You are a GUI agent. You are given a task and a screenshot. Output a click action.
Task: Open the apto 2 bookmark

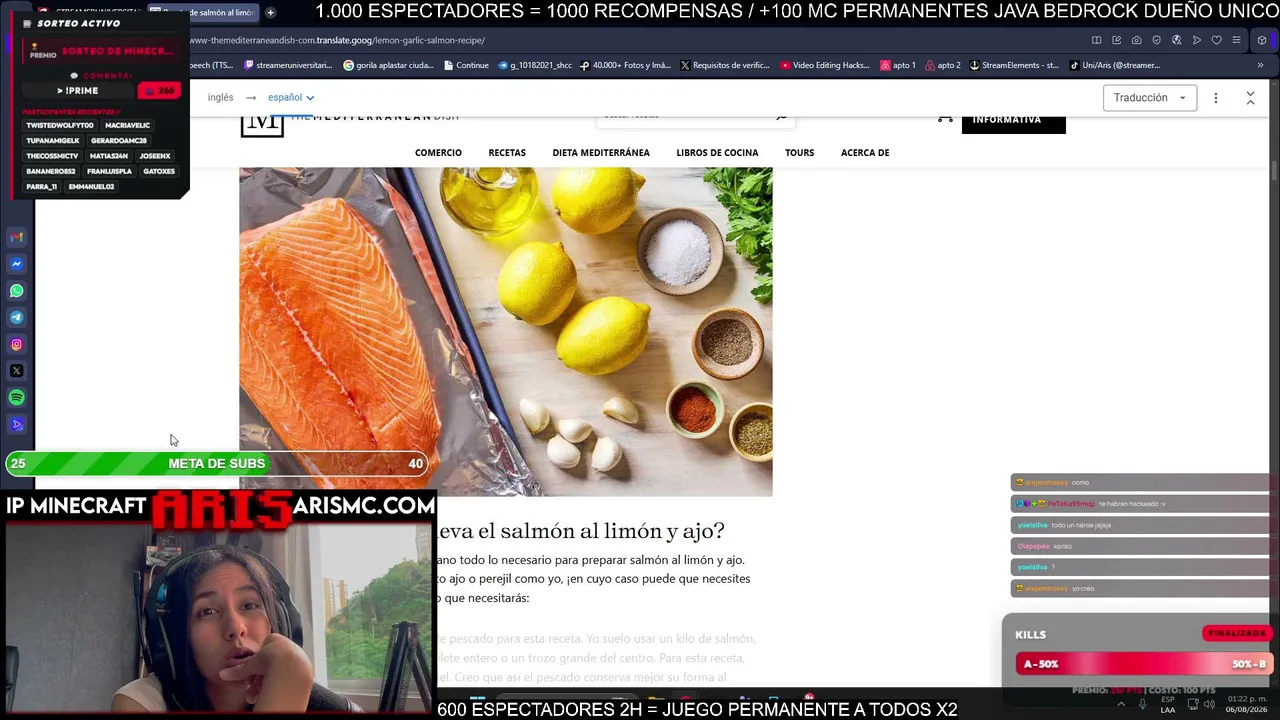click(x=943, y=65)
